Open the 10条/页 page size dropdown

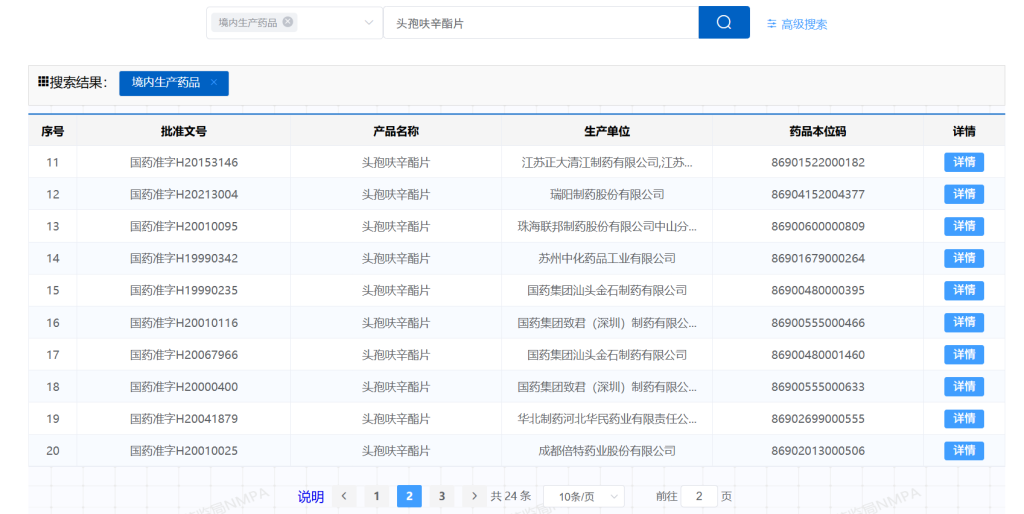pyautogui.click(x=583, y=496)
